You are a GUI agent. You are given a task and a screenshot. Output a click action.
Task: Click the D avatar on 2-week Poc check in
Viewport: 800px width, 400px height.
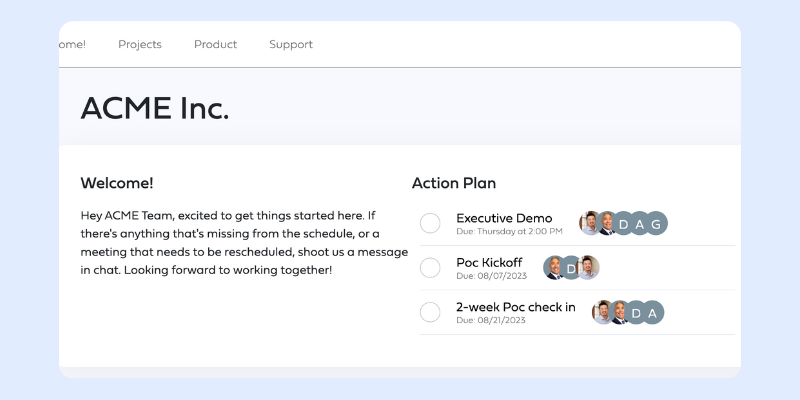pos(636,312)
